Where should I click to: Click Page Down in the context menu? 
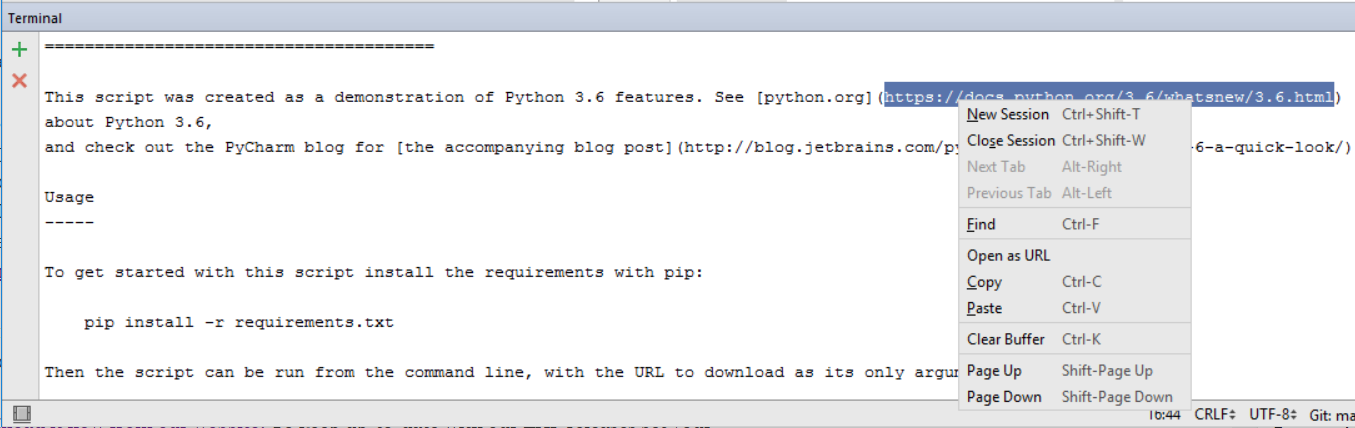[1004, 397]
